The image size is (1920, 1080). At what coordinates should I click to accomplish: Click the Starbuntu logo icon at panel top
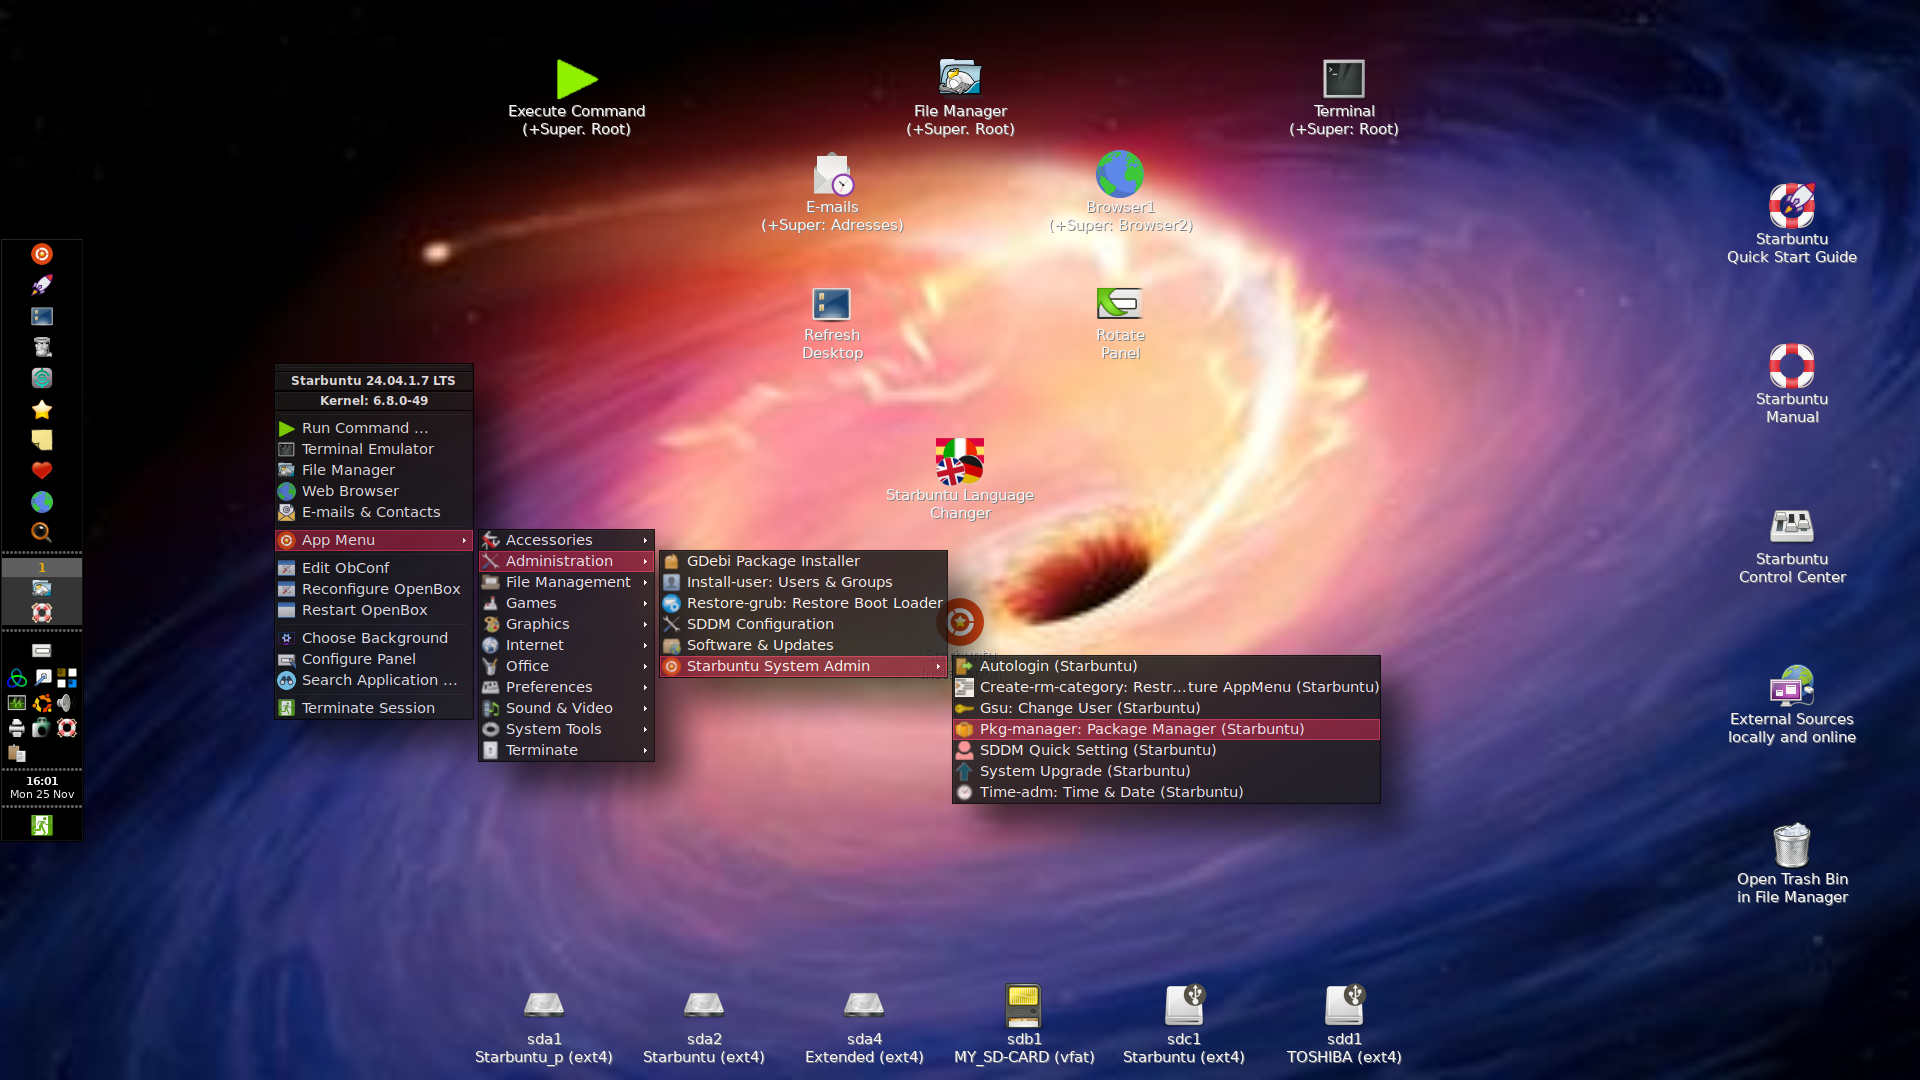pyautogui.click(x=42, y=254)
